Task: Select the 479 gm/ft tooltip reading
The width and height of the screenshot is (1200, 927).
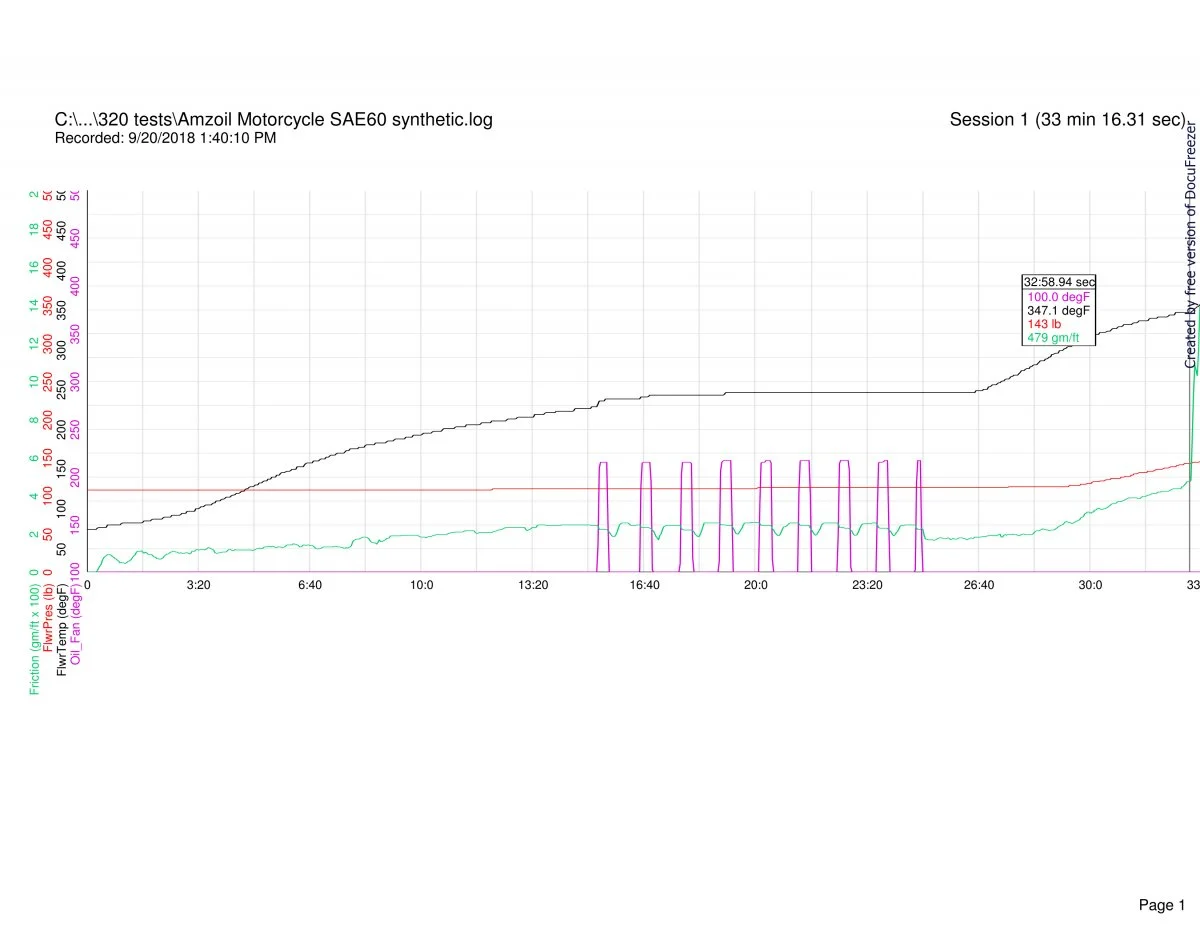Action: click(x=1053, y=338)
